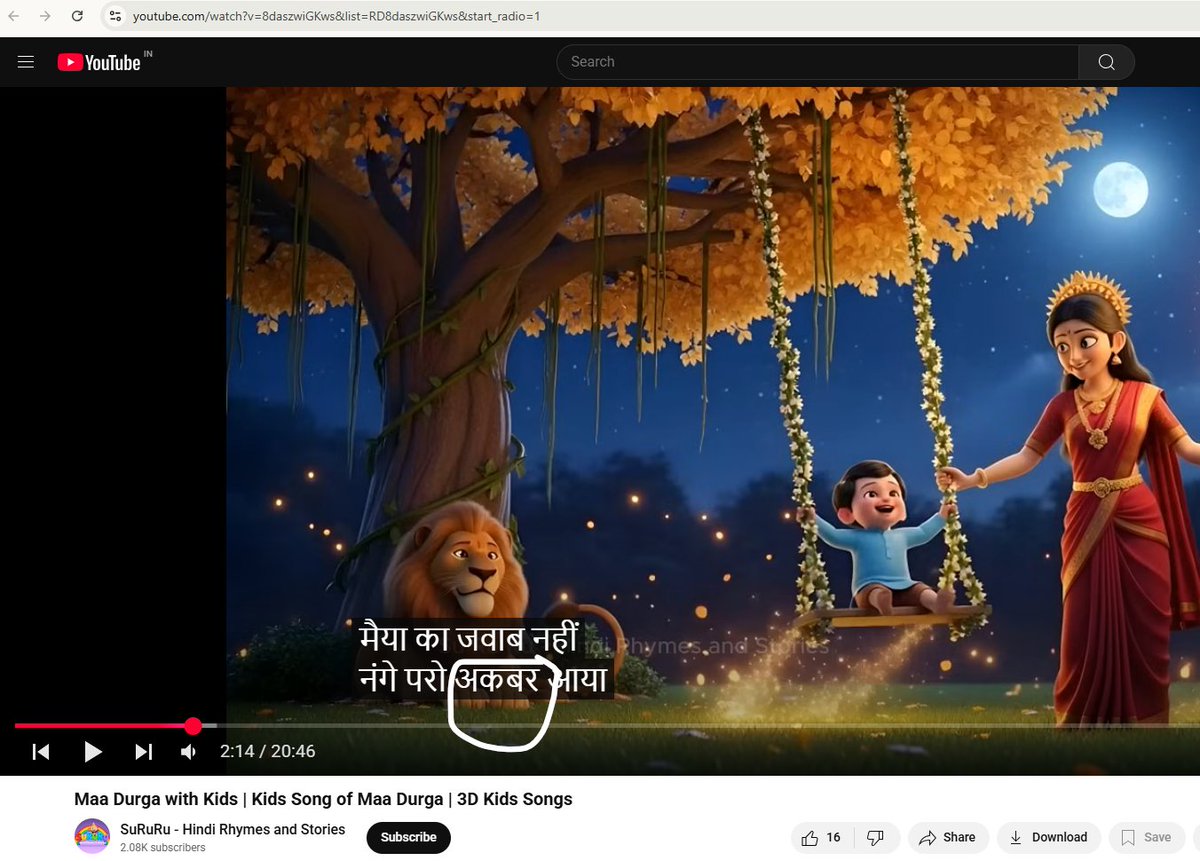Go back using browser back arrow
Image resolution: width=1200 pixels, height=861 pixels.
tap(13, 16)
